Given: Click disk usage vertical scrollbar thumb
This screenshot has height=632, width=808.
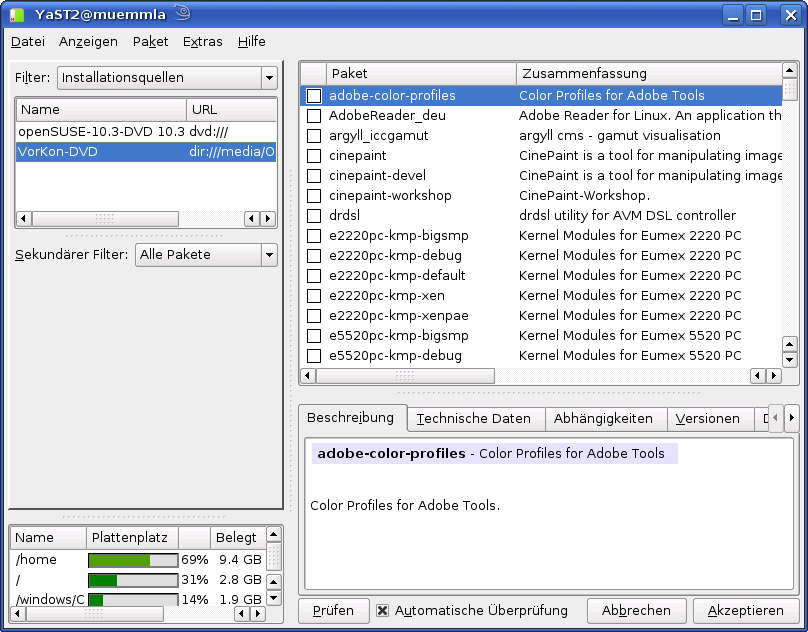Looking at the screenshot, I should [x=274, y=557].
